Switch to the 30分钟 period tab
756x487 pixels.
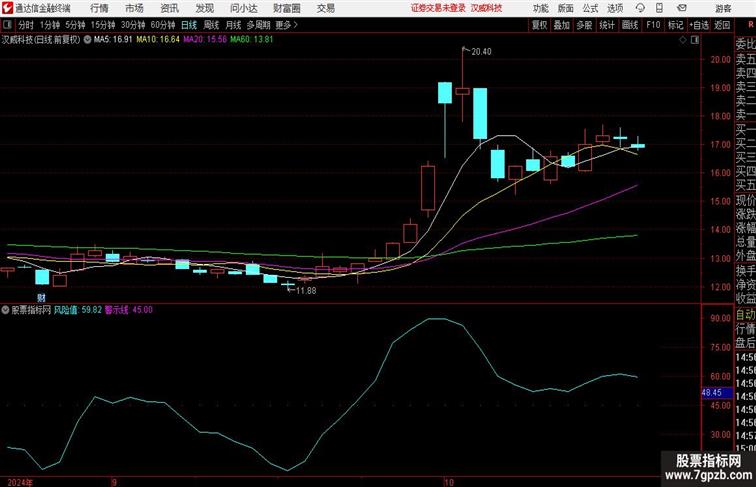[133, 25]
